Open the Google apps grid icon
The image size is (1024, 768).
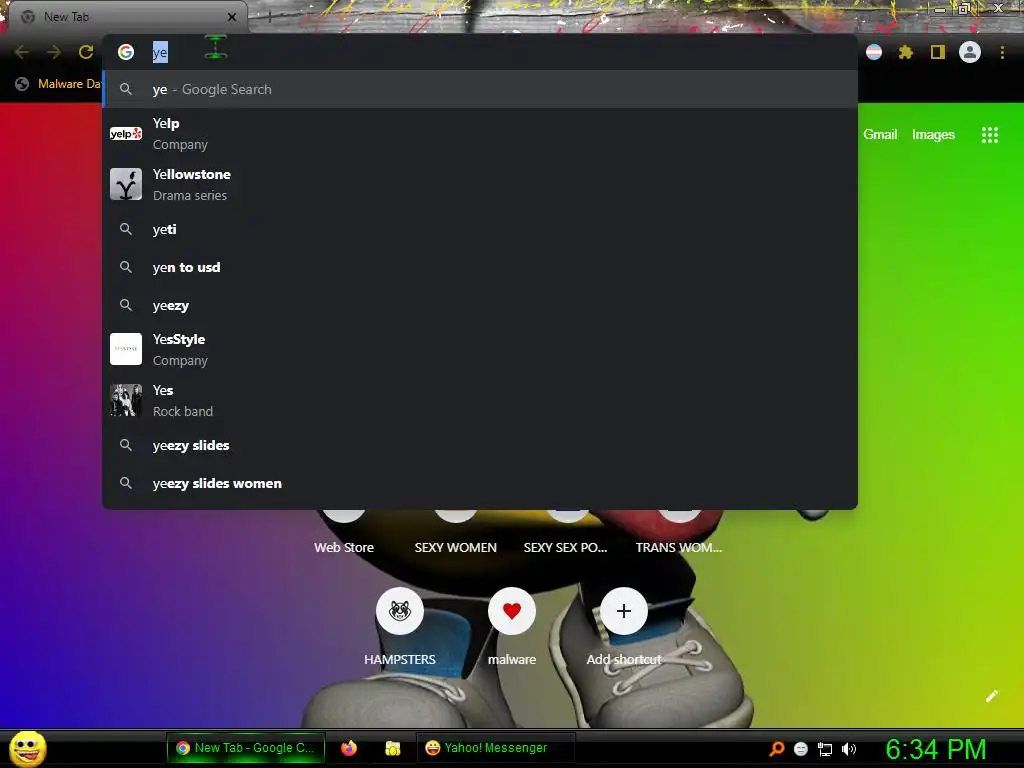[x=990, y=135]
